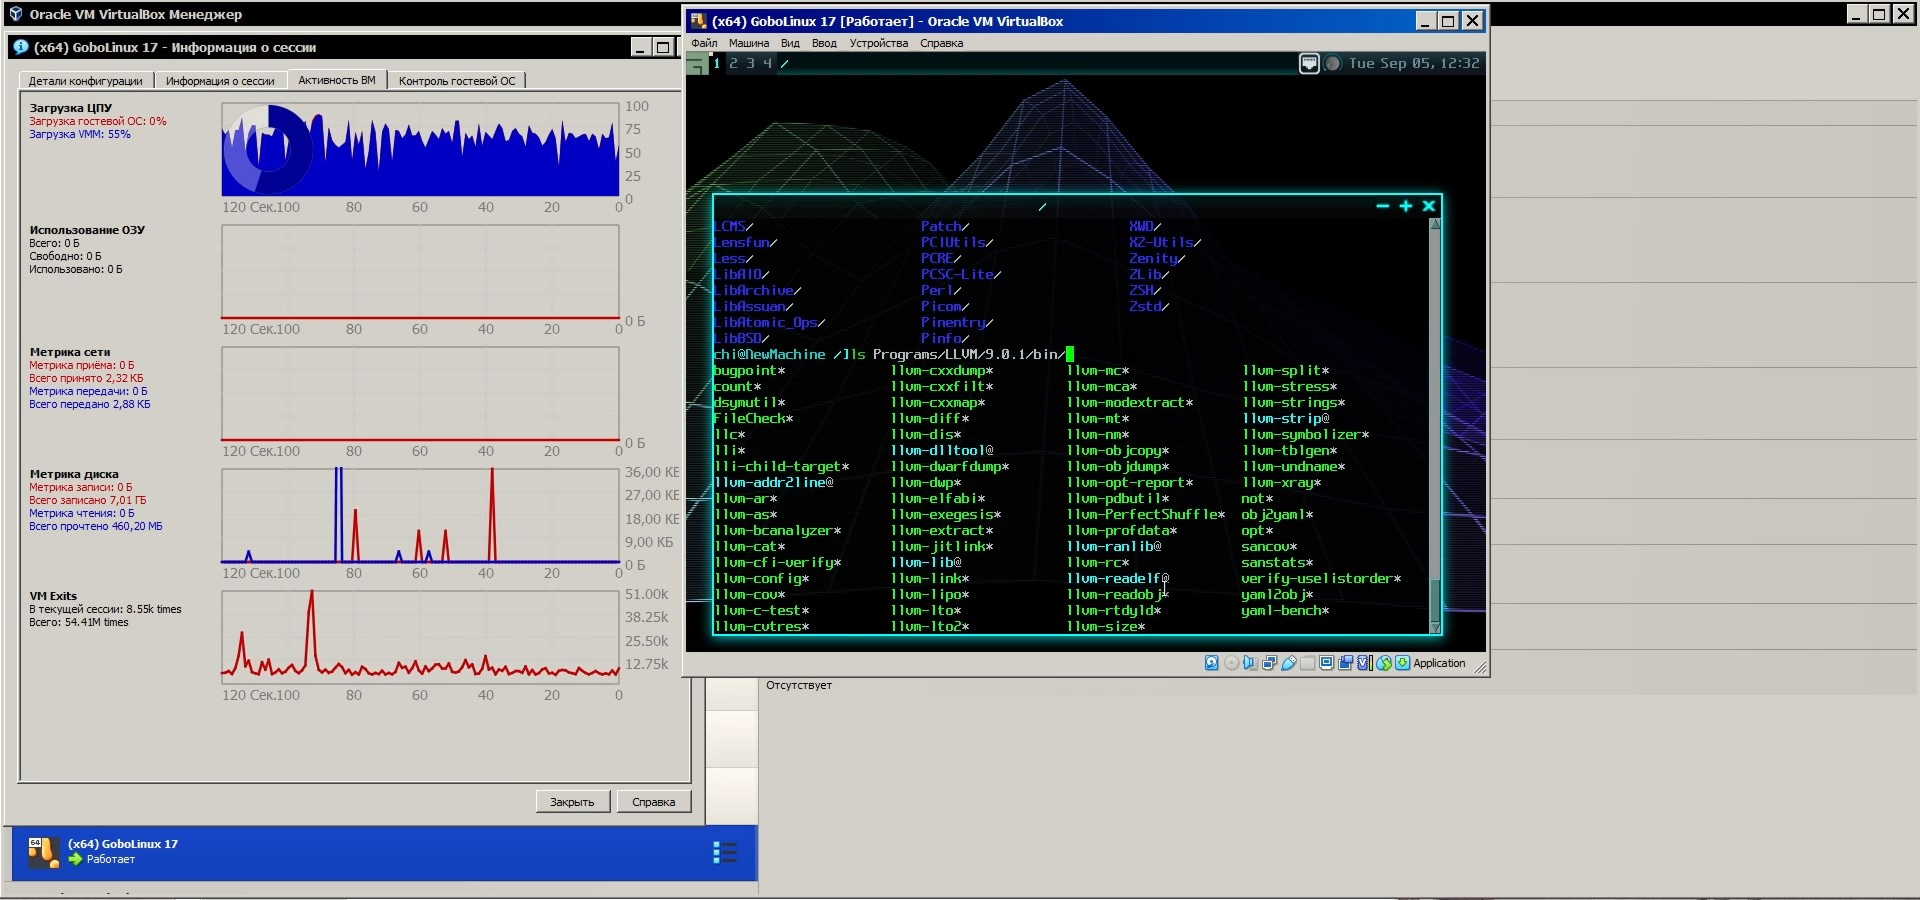
Task: Click the network adapters status icon
Action: (1270, 663)
